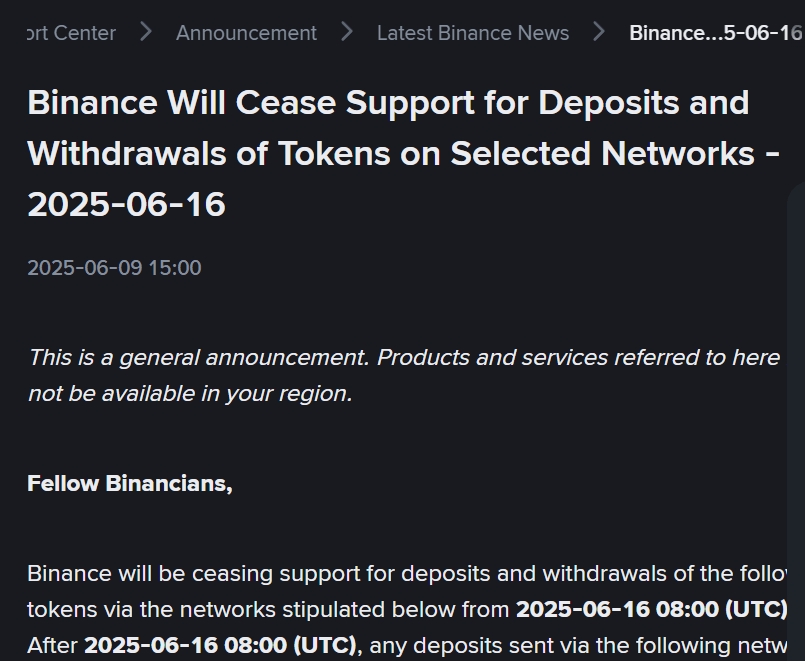Click the title line 'Binance Will Cease Support'
805x661 pixels.
tap(388, 102)
